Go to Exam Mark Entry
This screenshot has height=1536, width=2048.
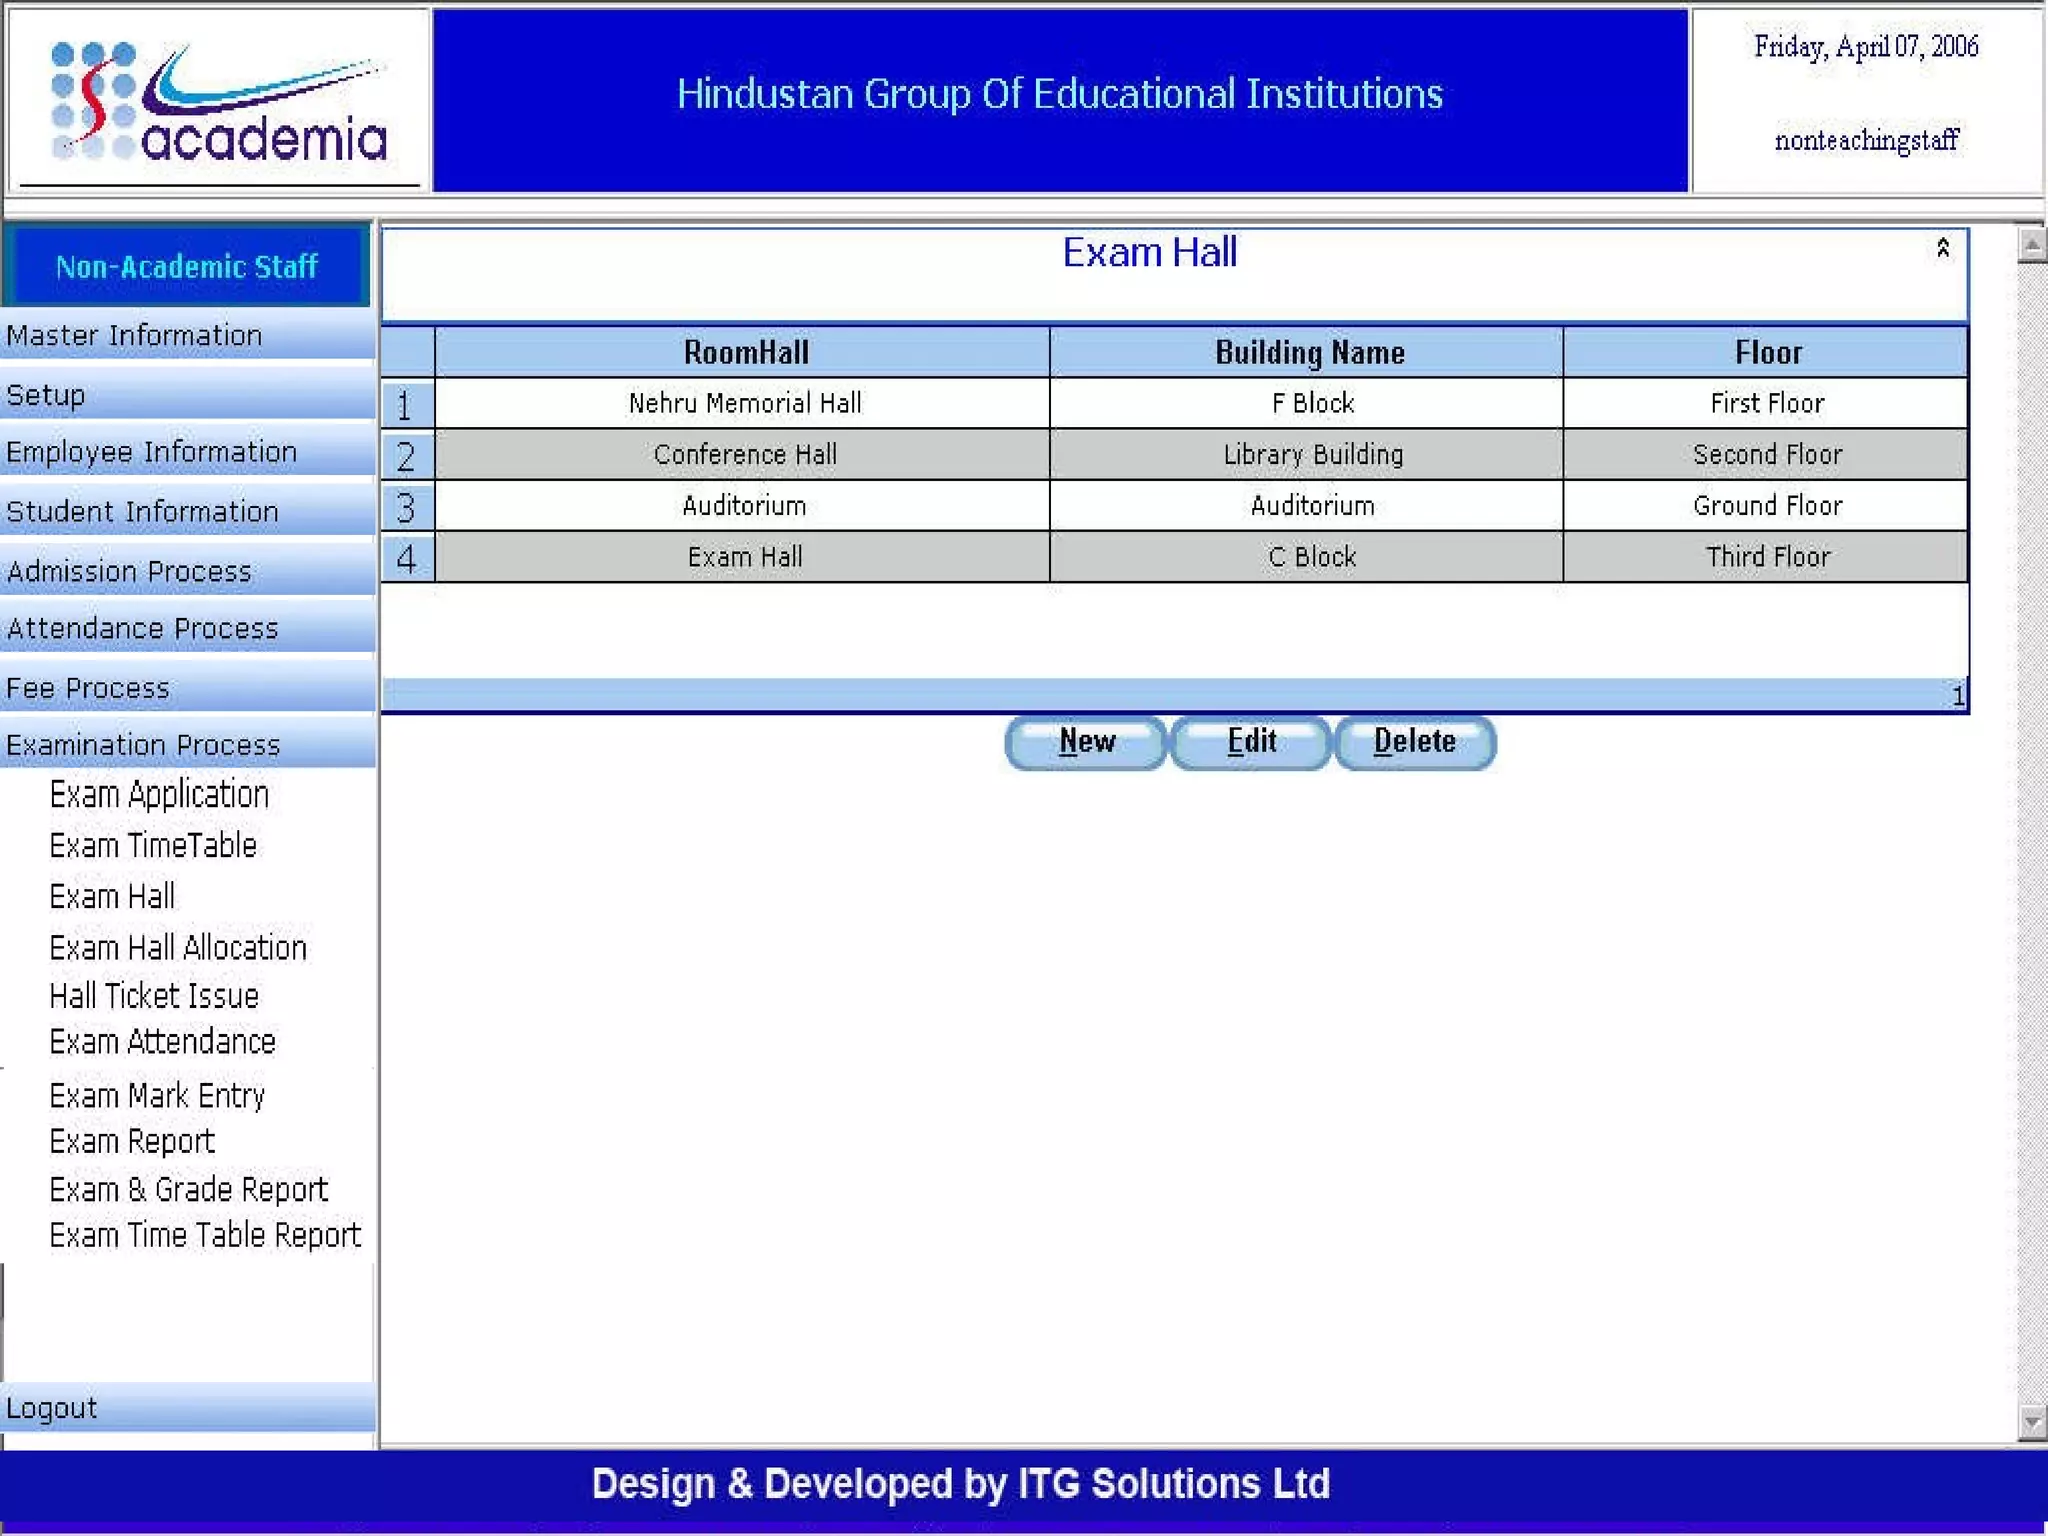point(157,1096)
